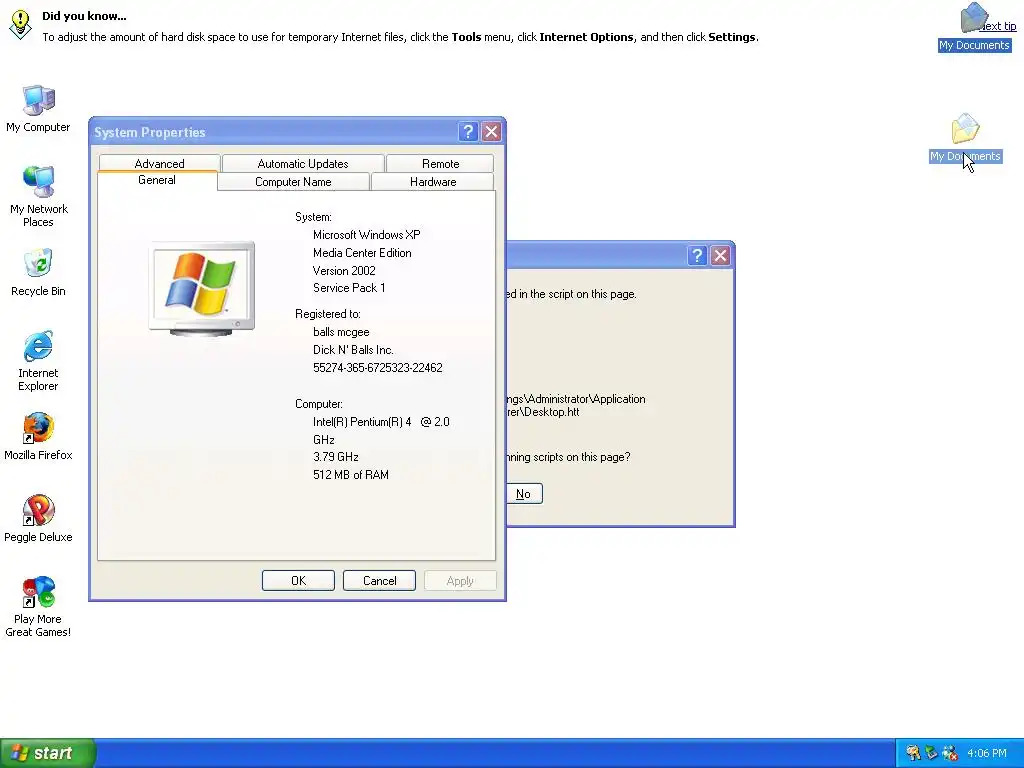Close the script error dialog behind
This screenshot has height=768, width=1024.
tap(720, 255)
